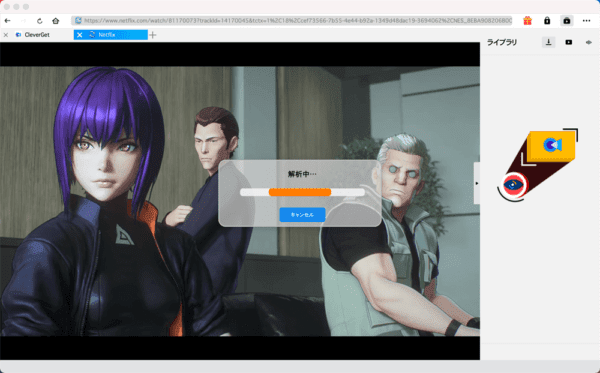Open the gift box icon
The height and width of the screenshot is (373, 600).
point(527,21)
